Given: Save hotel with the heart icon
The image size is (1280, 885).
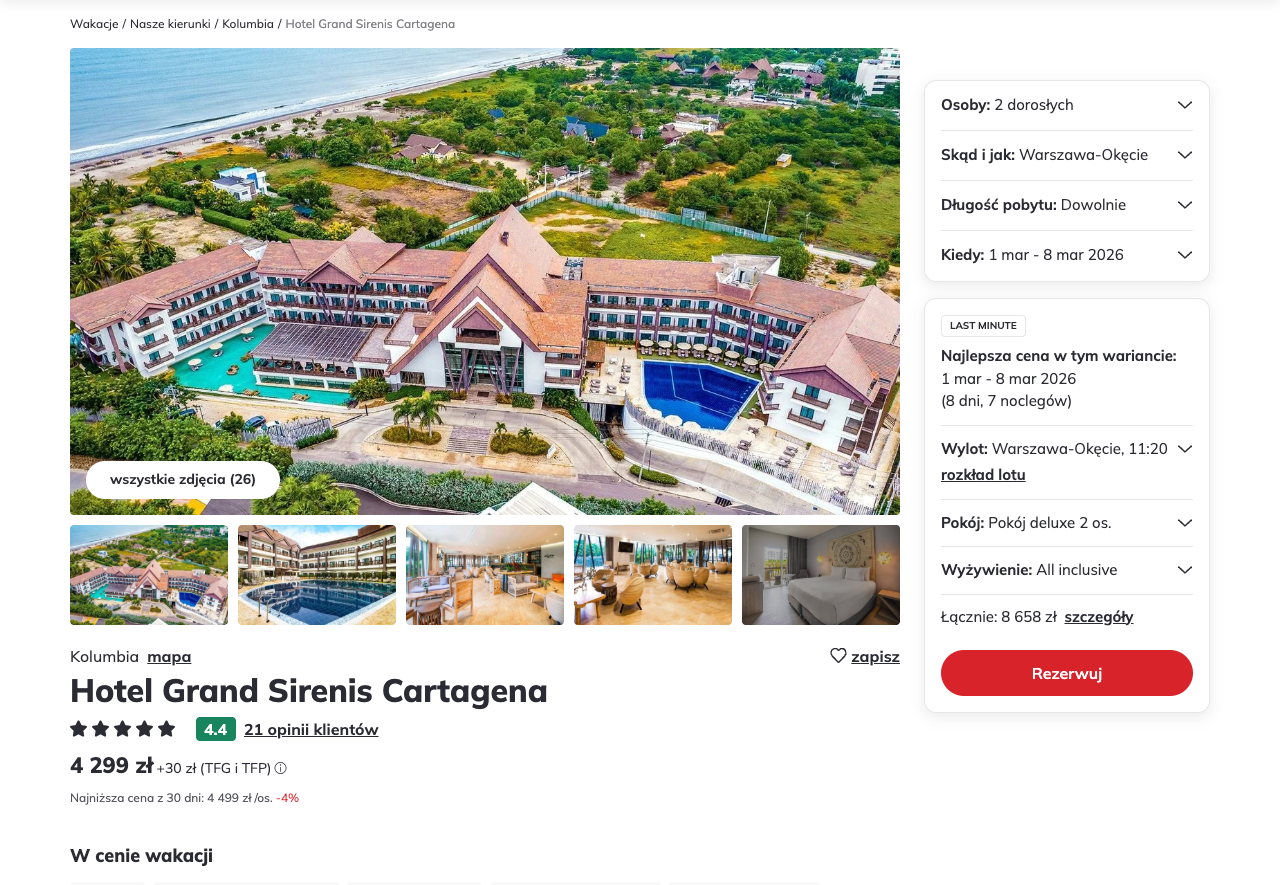Looking at the screenshot, I should 838,656.
